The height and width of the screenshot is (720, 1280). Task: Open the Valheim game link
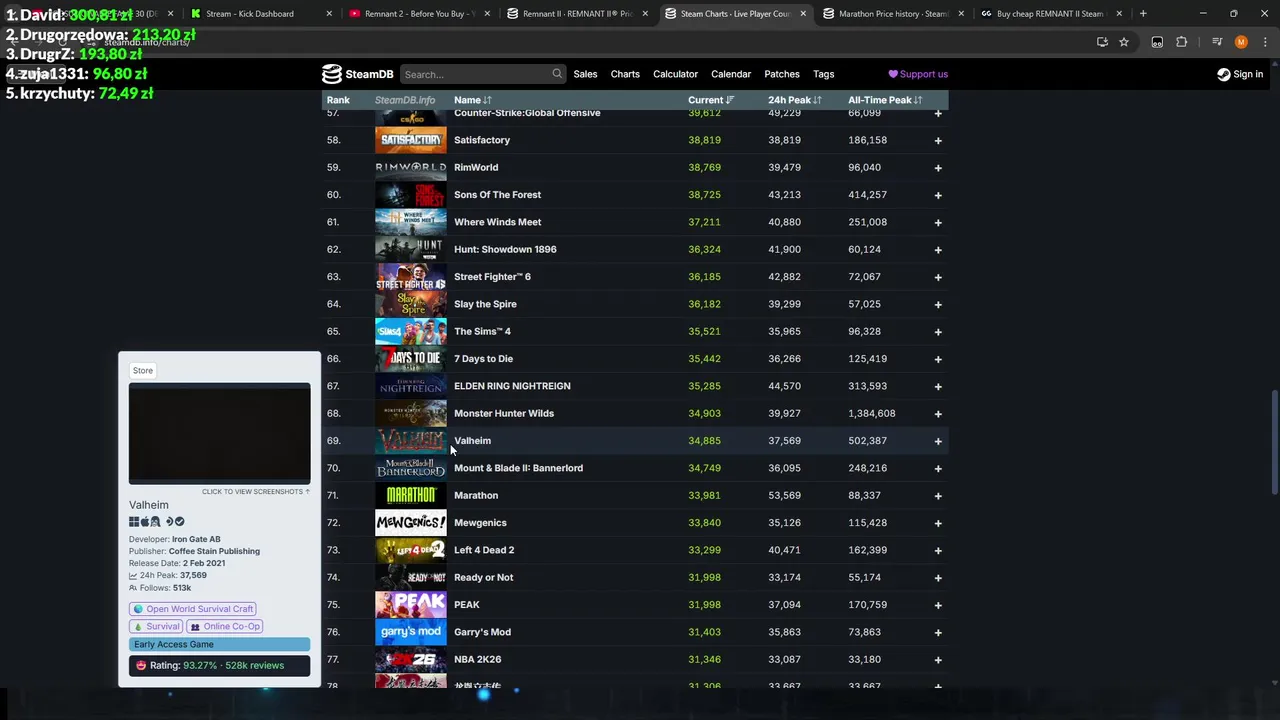[472, 441]
